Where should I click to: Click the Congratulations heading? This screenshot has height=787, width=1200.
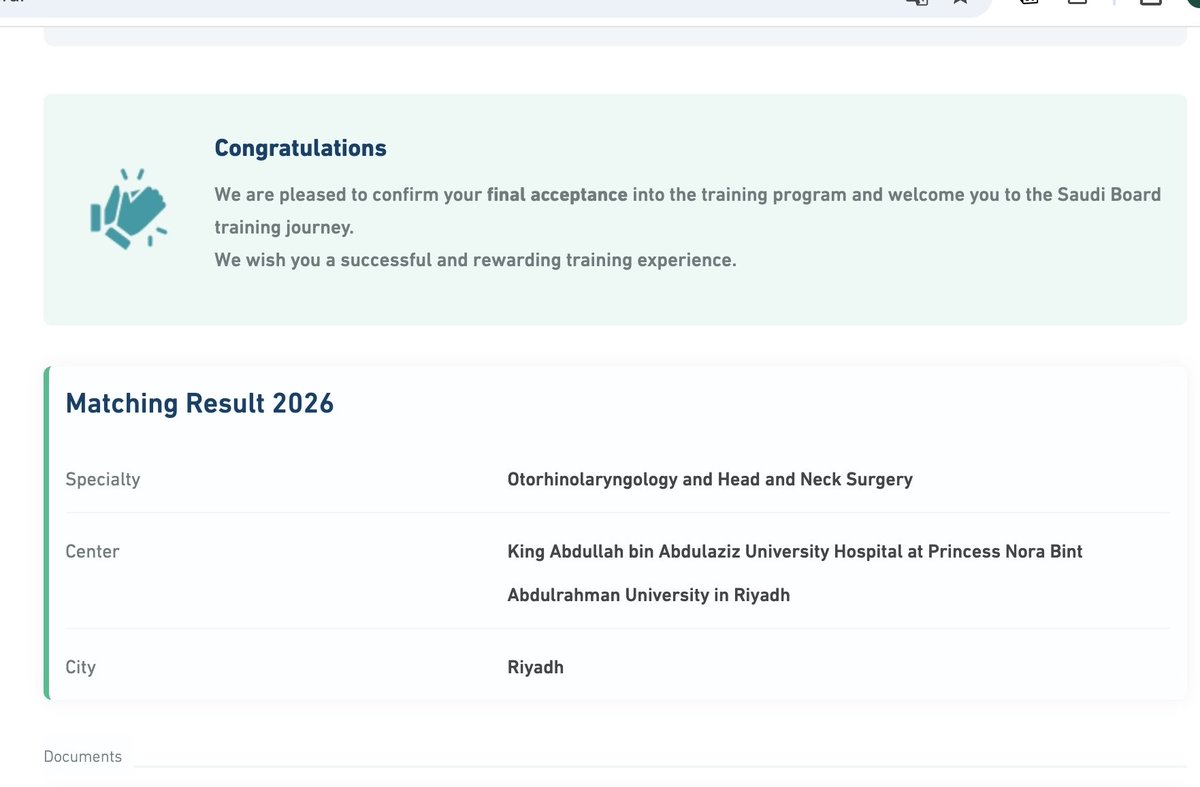300,148
